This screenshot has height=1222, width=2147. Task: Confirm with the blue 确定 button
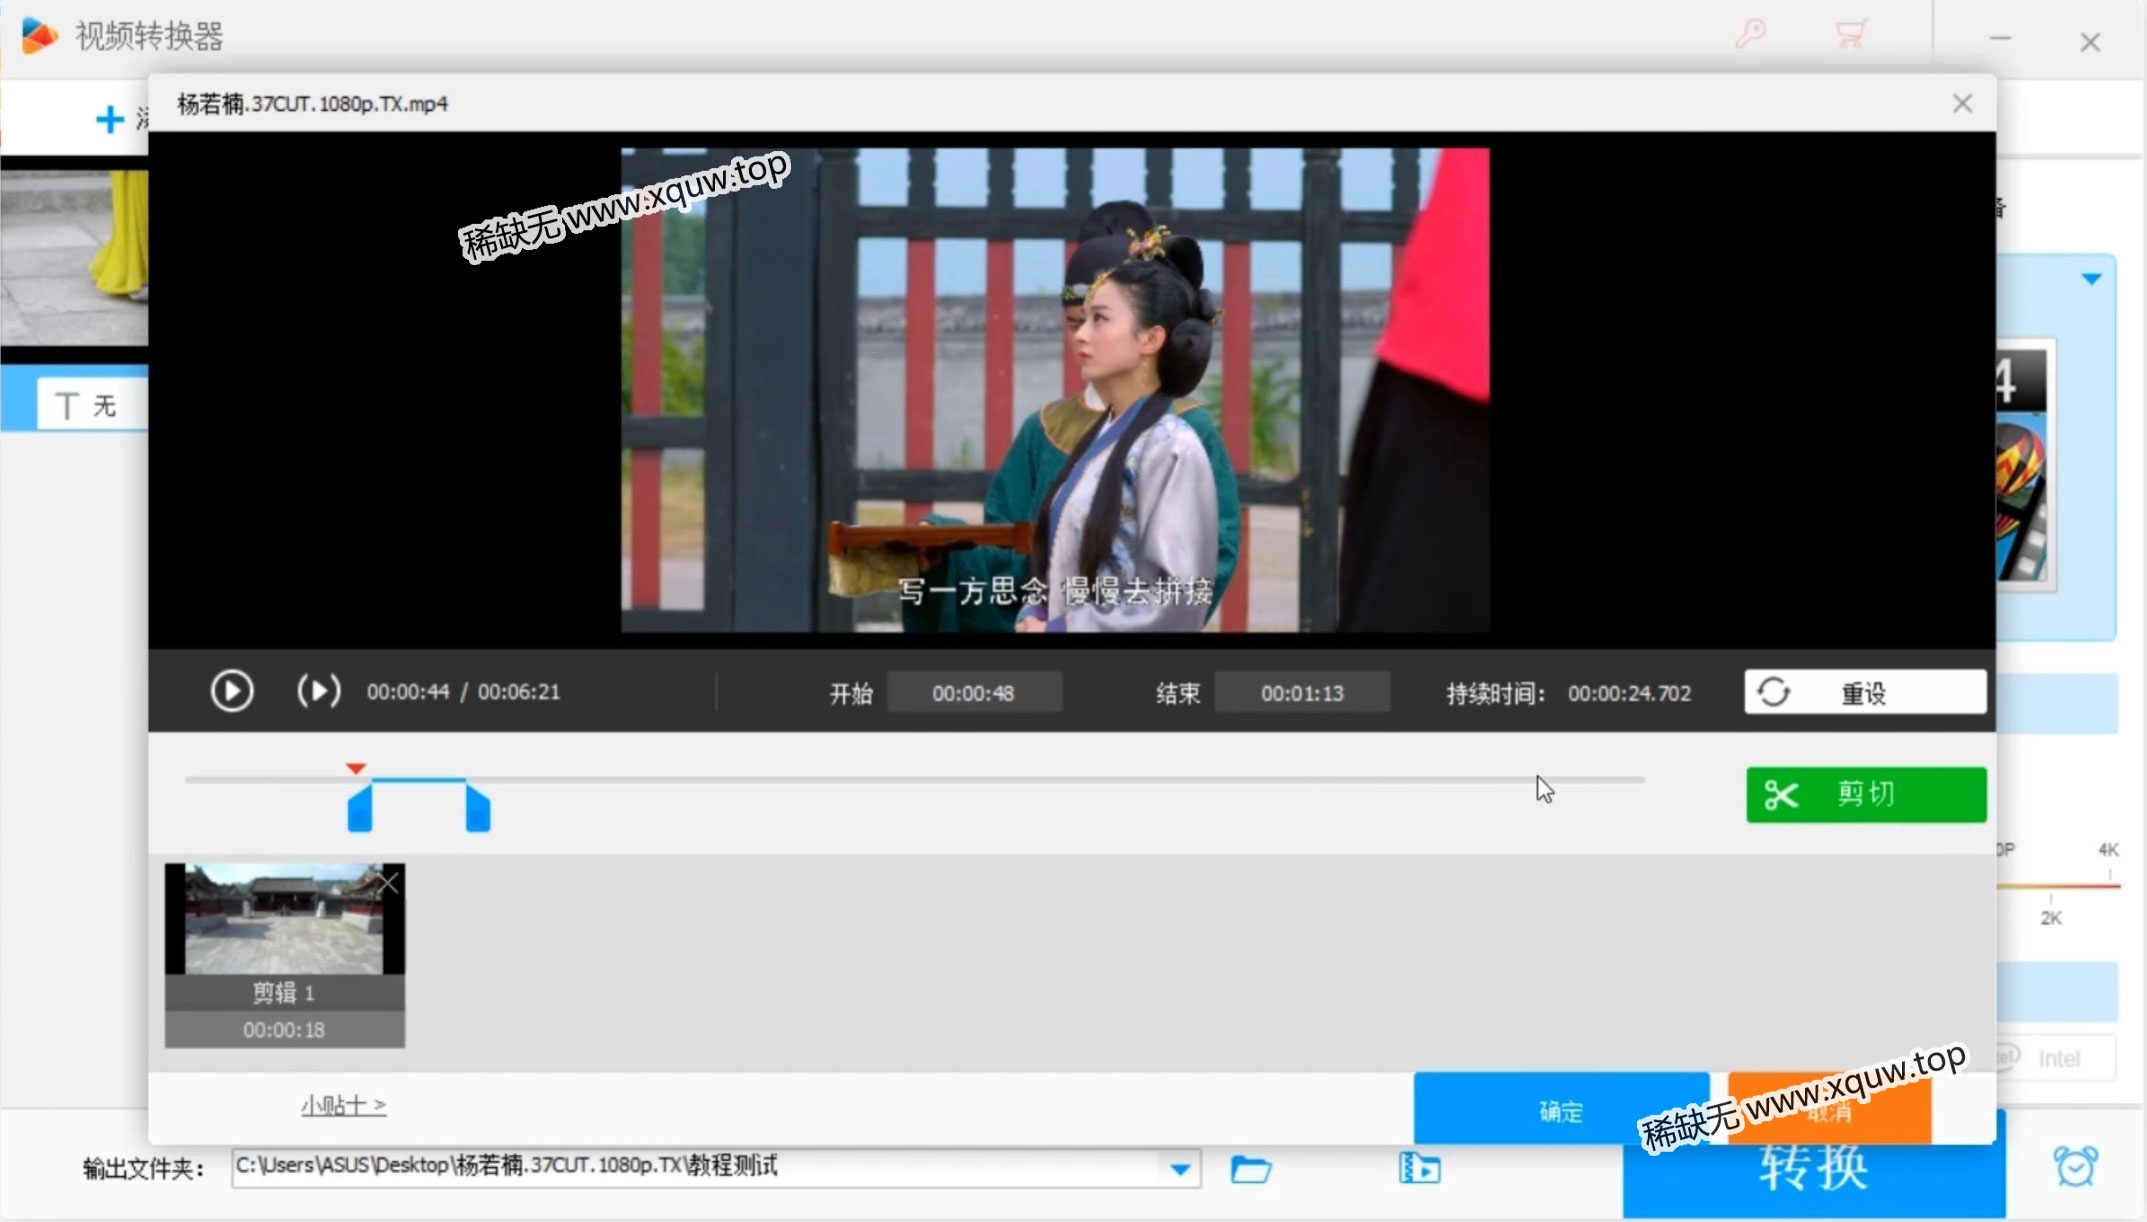pyautogui.click(x=1561, y=1108)
